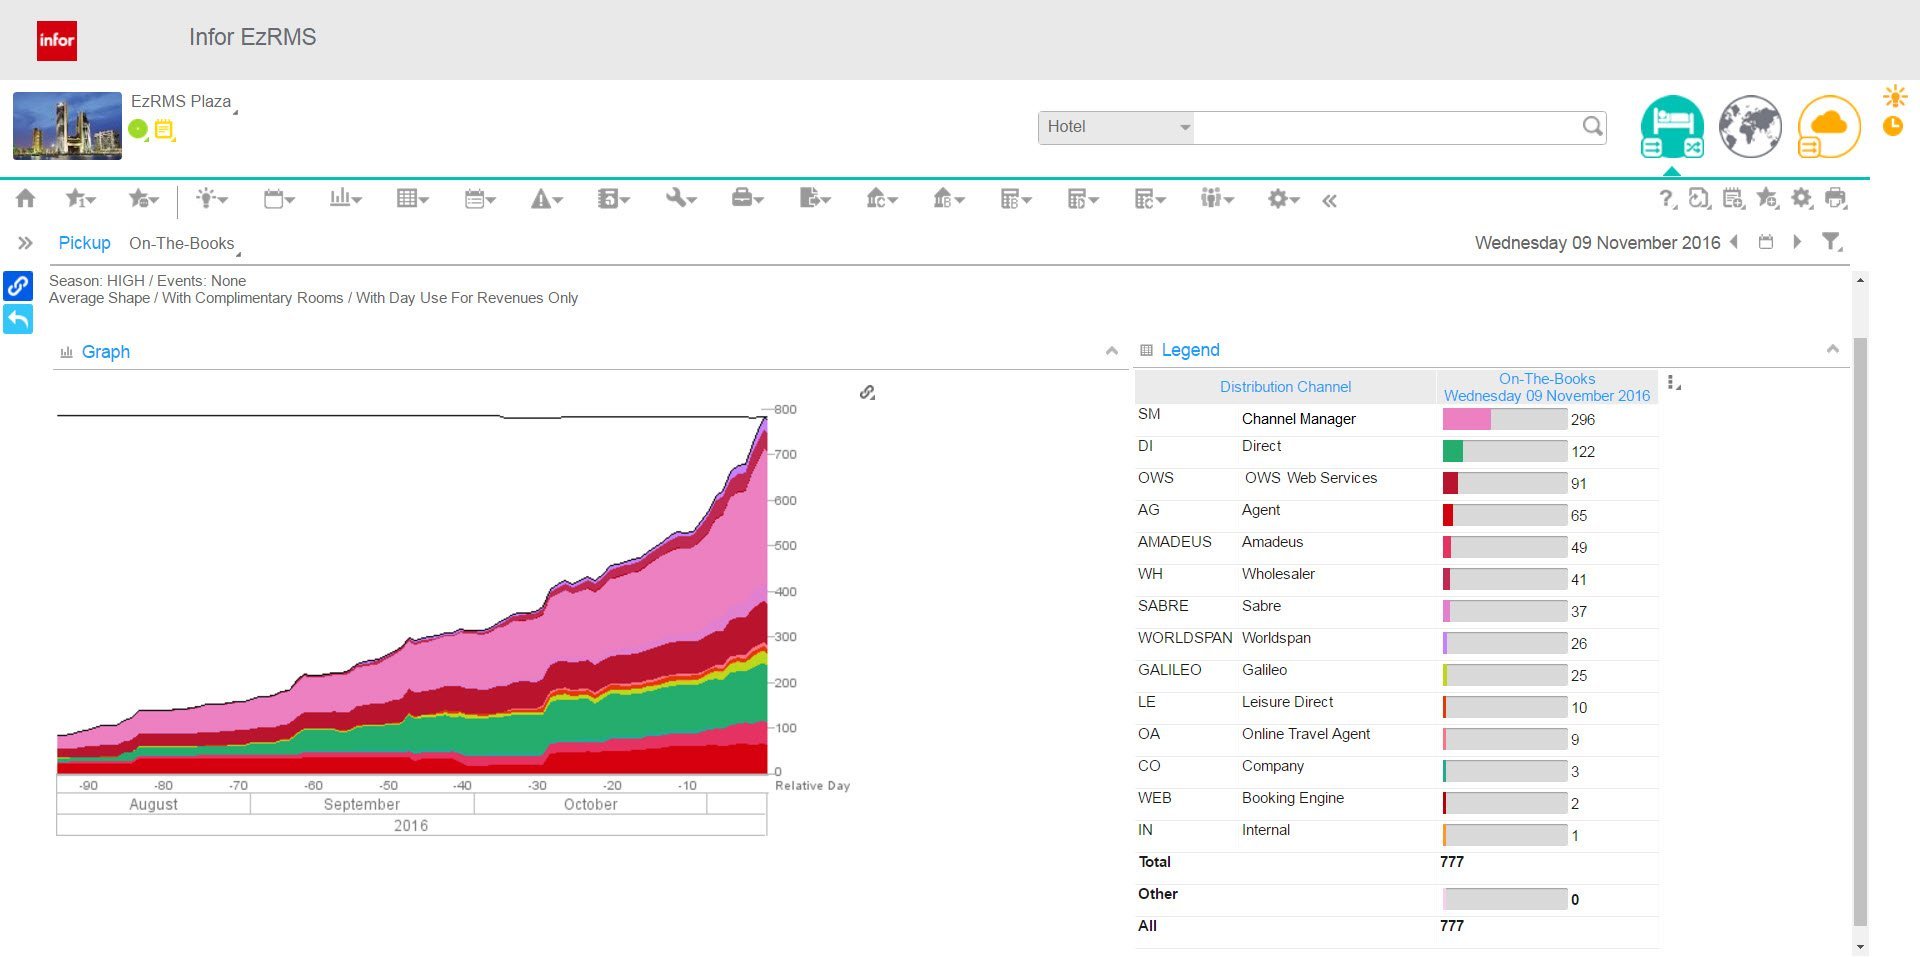The height and width of the screenshot is (957, 1920).
Task: Switch to the Pickup tab
Action: pos(84,243)
